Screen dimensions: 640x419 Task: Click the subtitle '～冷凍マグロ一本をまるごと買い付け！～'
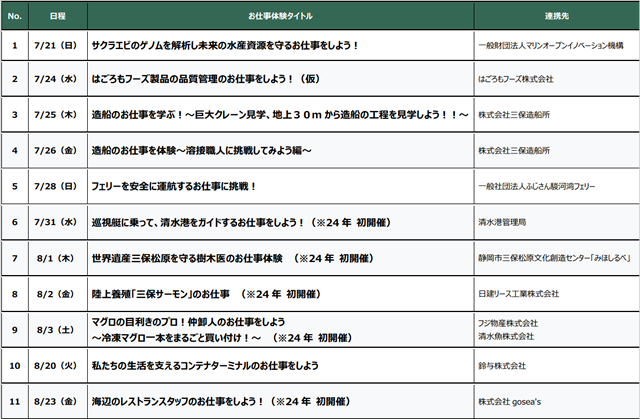coord(176,338)
